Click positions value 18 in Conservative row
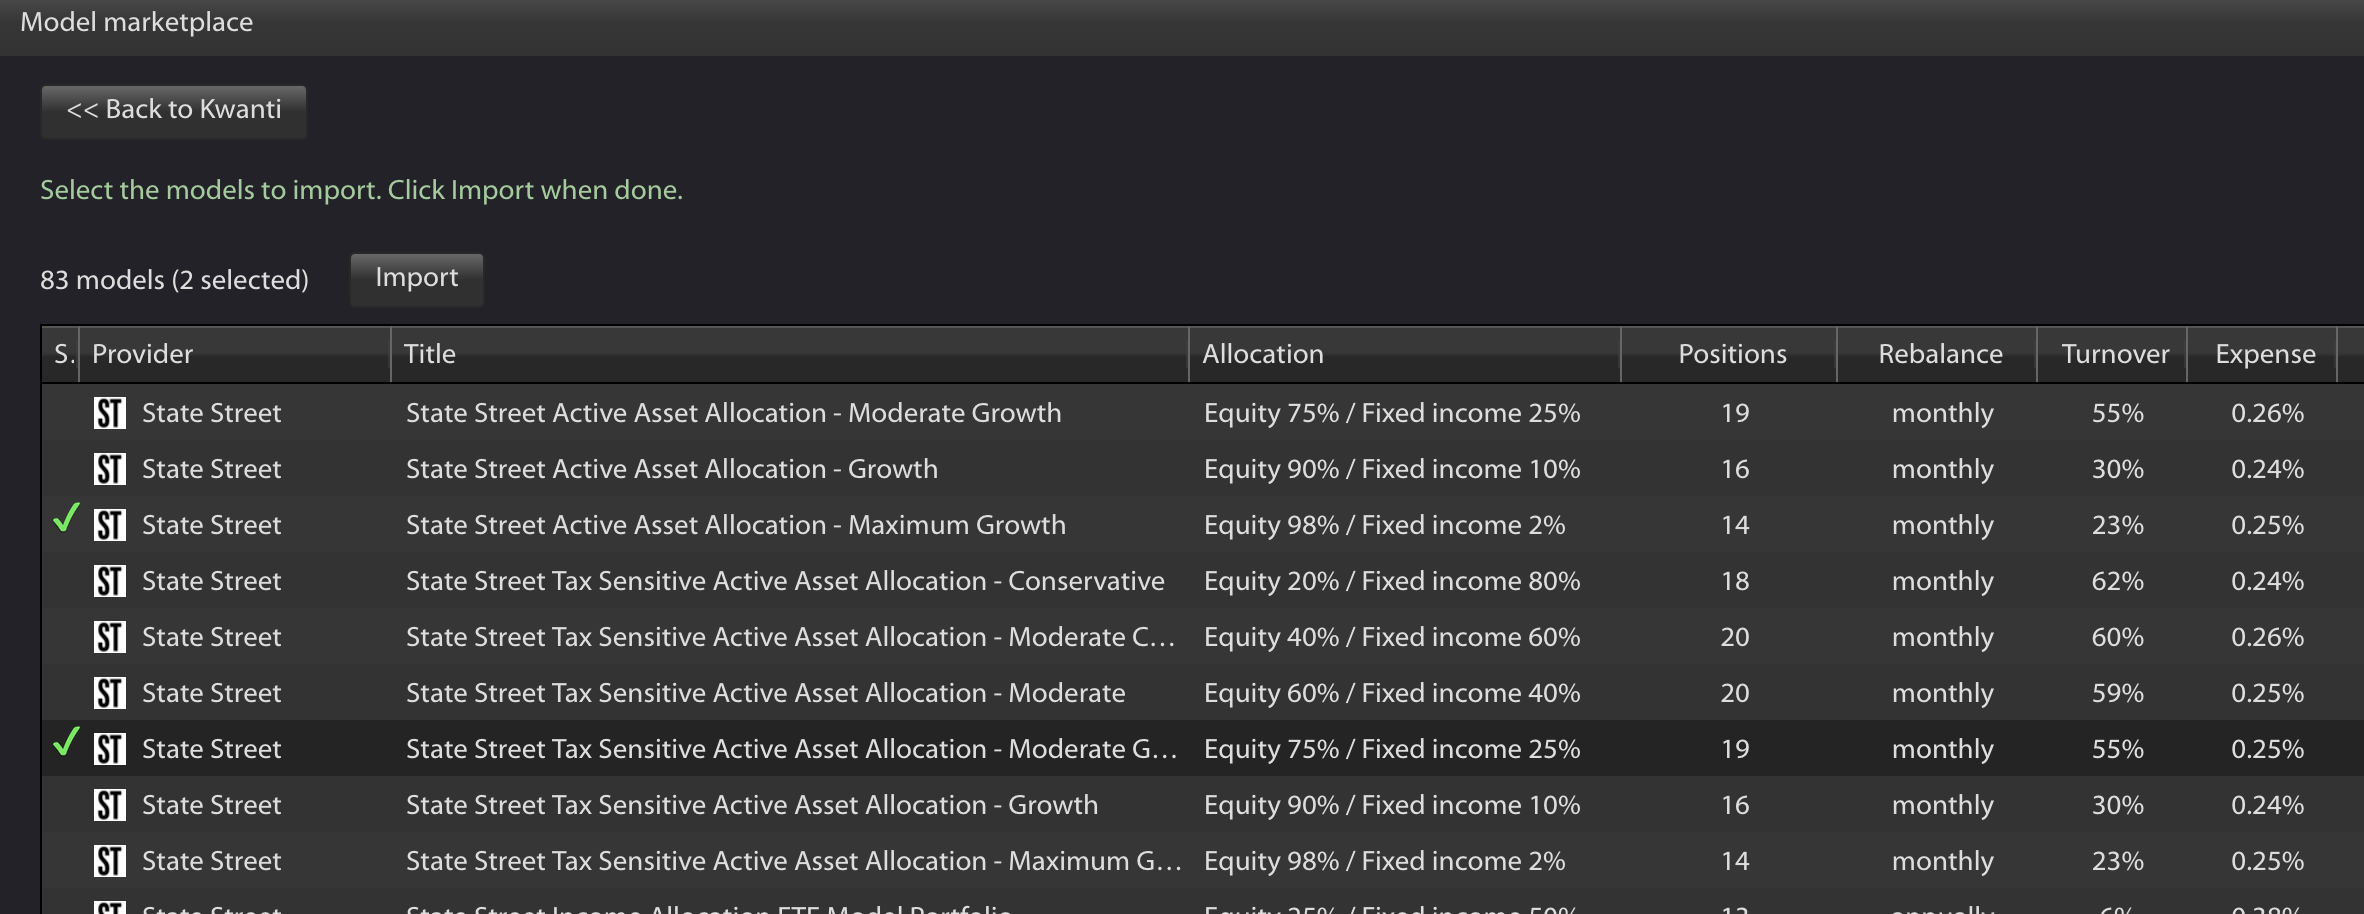This screenshot has height=914, width=2364. [1735, 581]
